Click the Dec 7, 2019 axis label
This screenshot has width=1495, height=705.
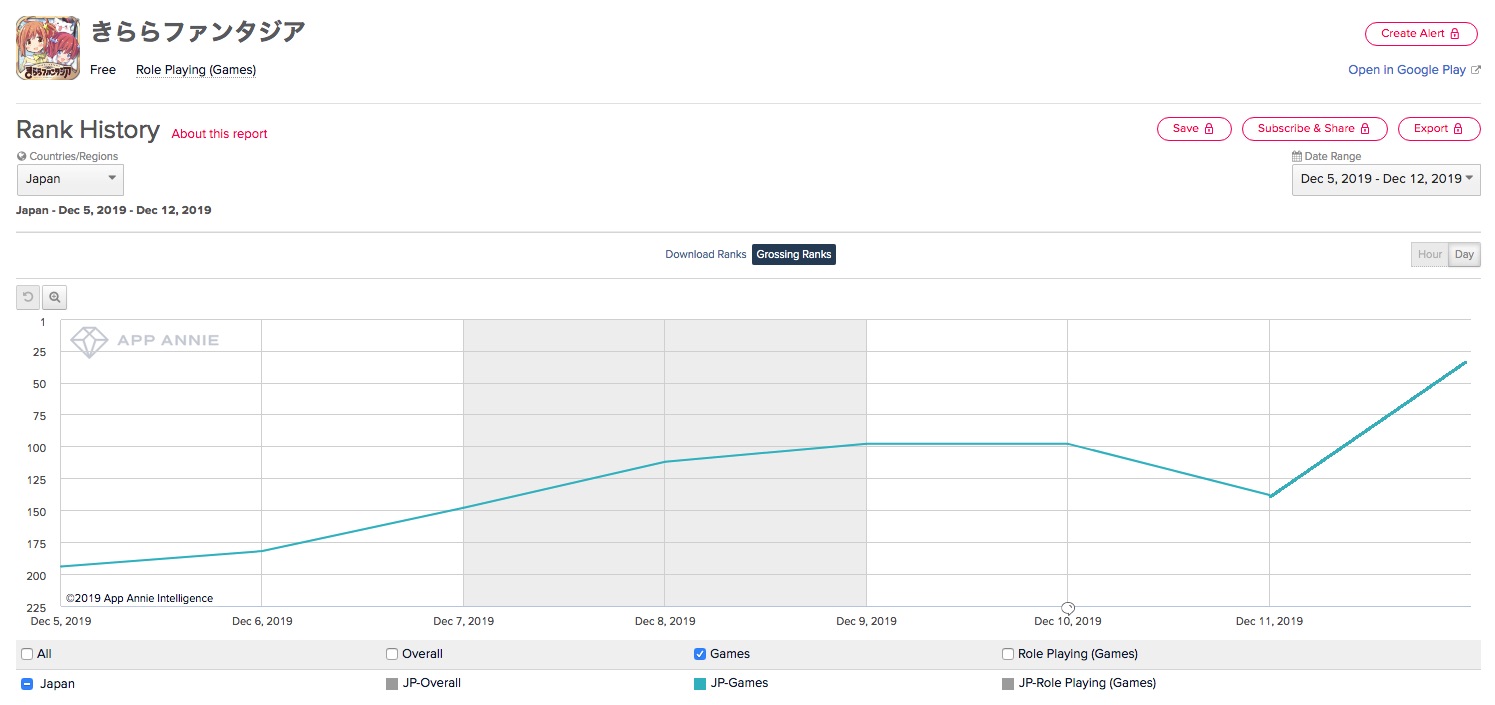point(464,621)
